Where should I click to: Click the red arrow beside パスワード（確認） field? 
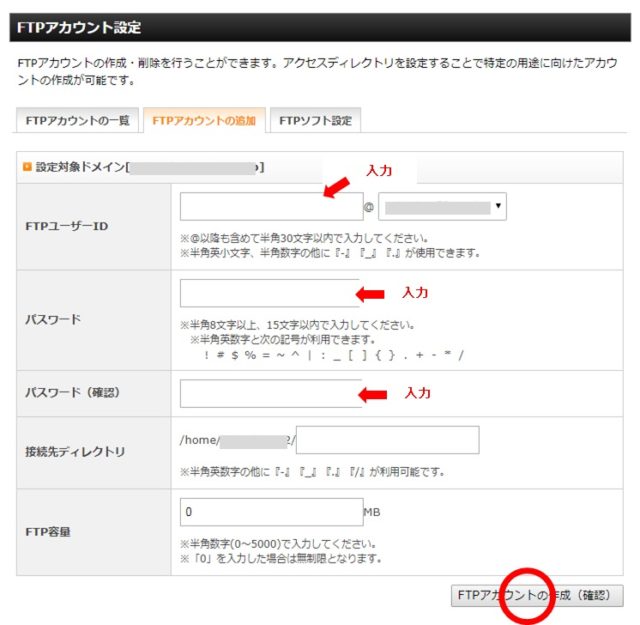coord(373,394)
